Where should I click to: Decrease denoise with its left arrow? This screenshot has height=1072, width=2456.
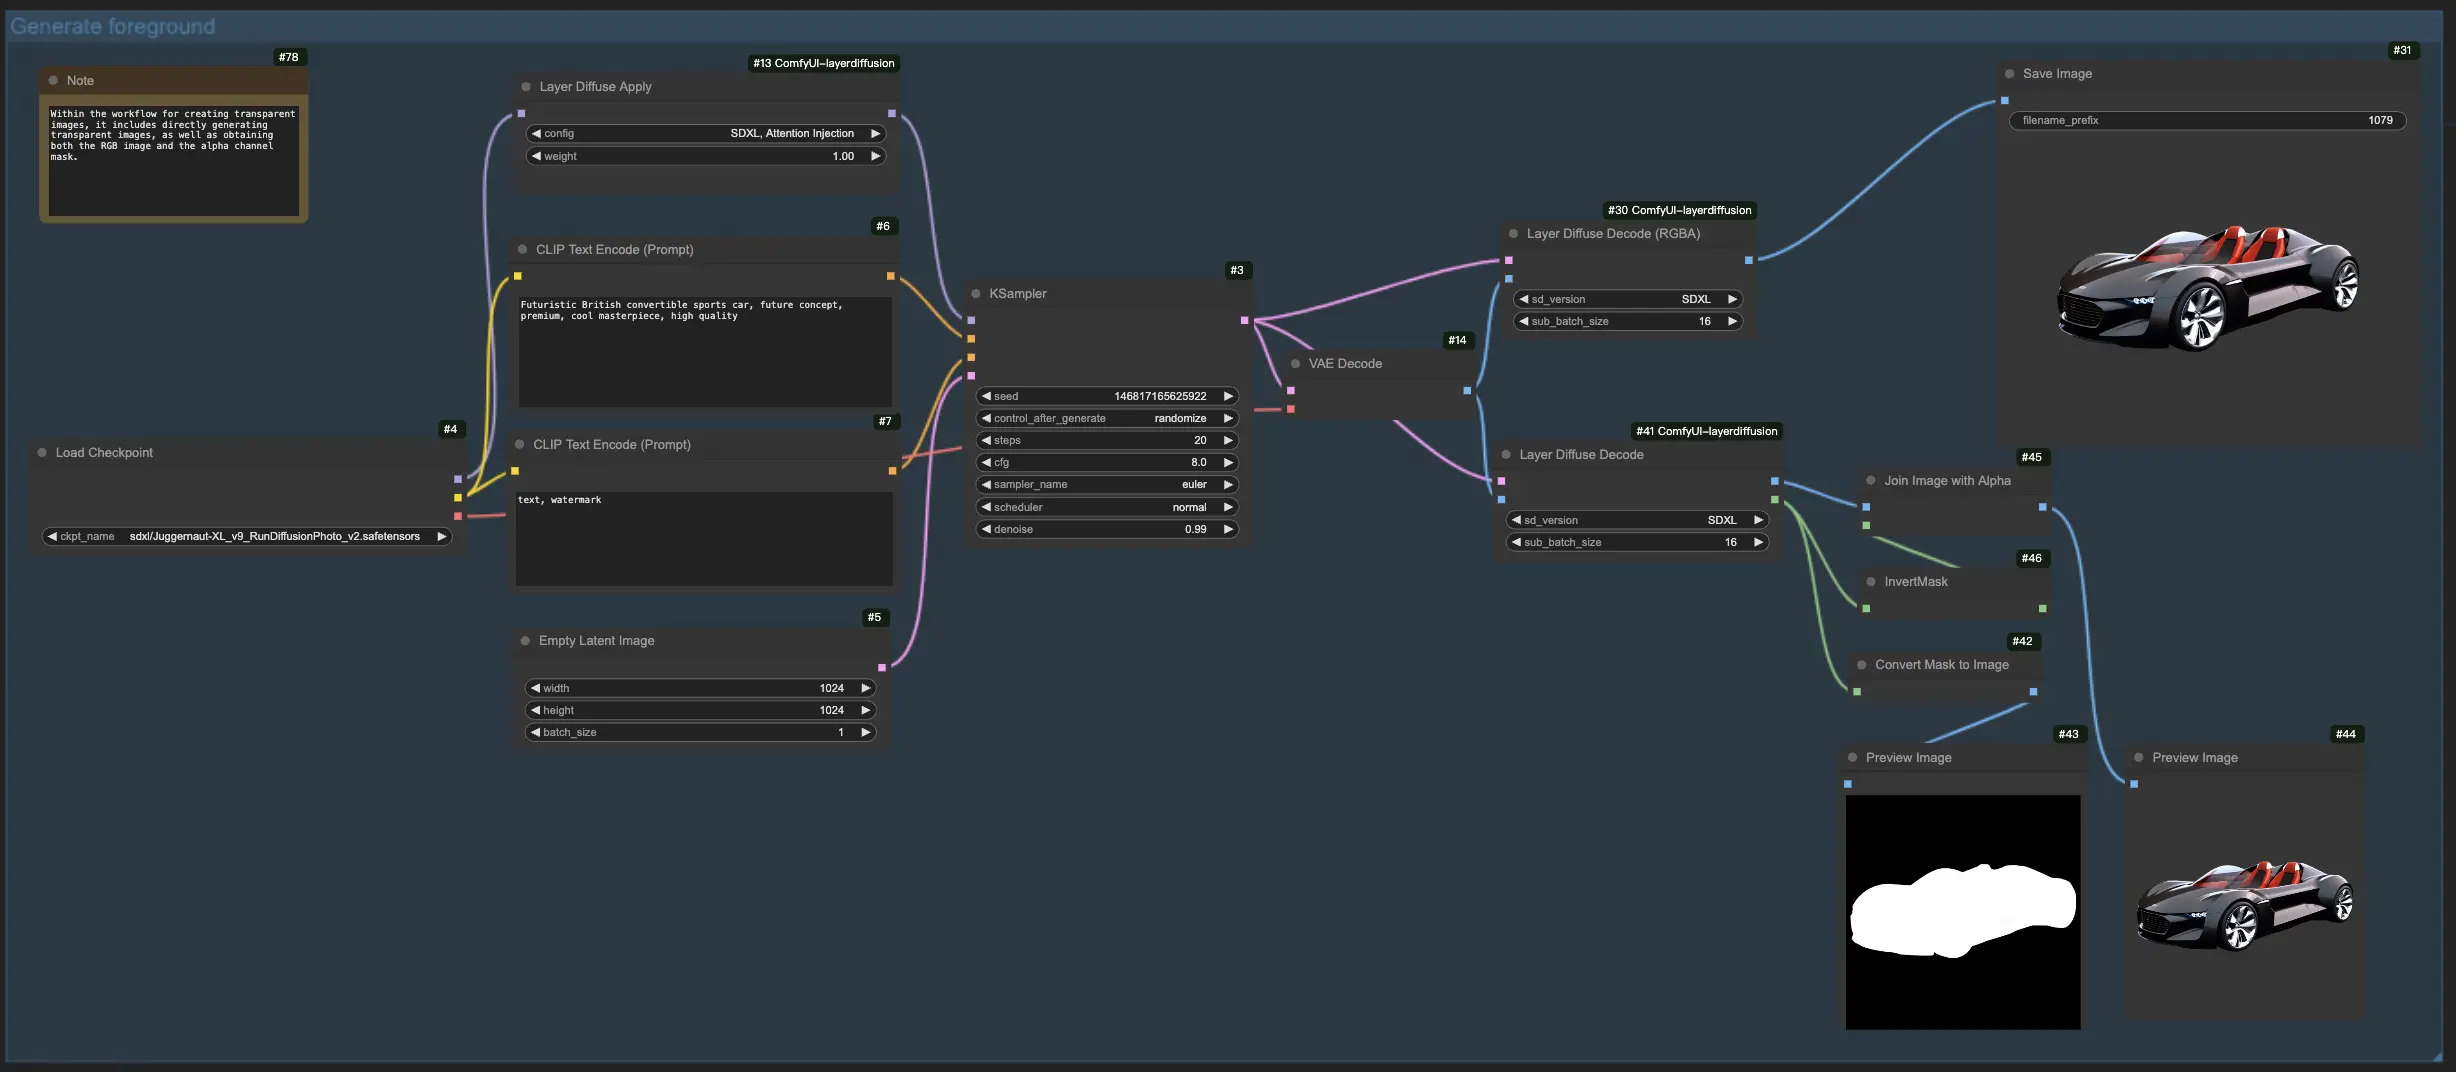coord(986,529)
